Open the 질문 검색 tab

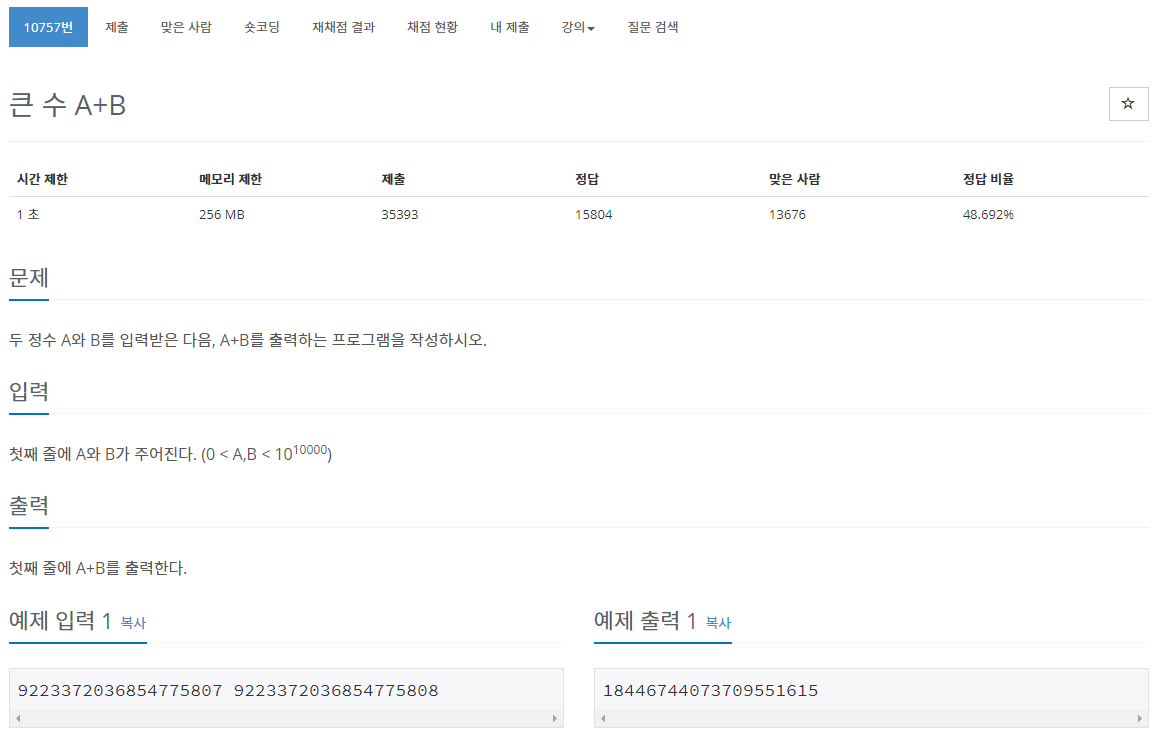point(652,27)
